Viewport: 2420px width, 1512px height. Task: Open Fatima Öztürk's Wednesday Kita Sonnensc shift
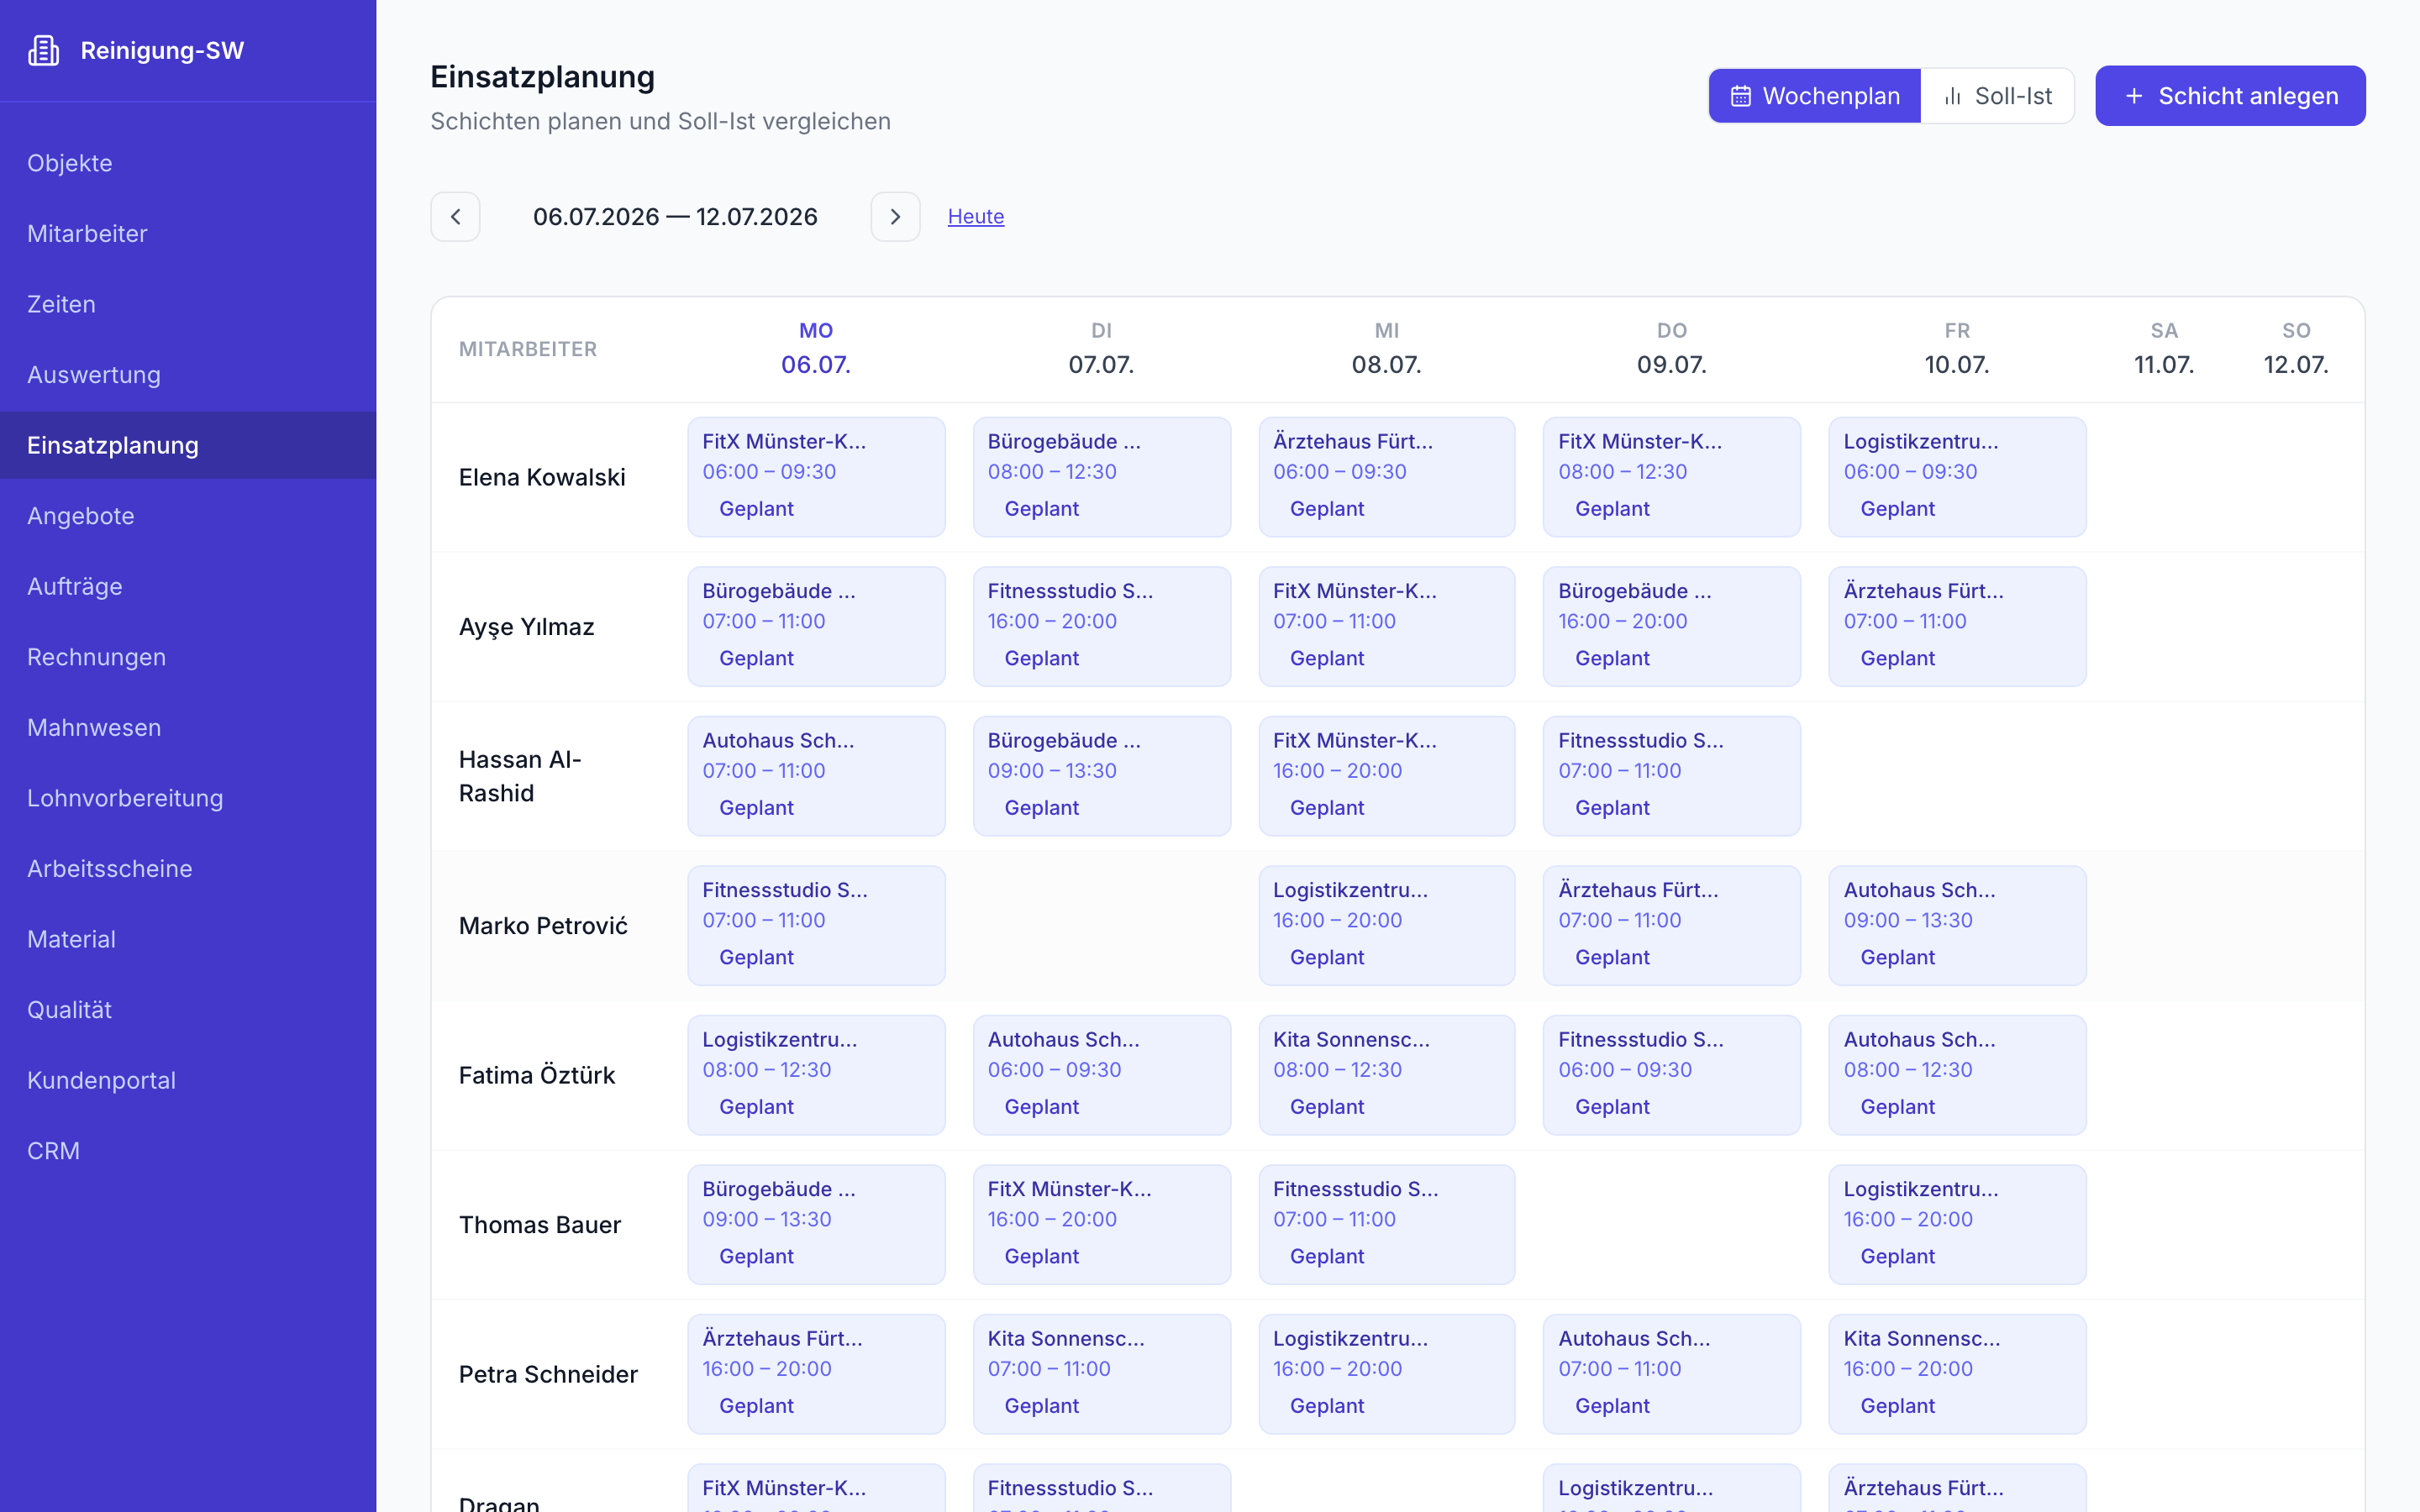1386,1075
